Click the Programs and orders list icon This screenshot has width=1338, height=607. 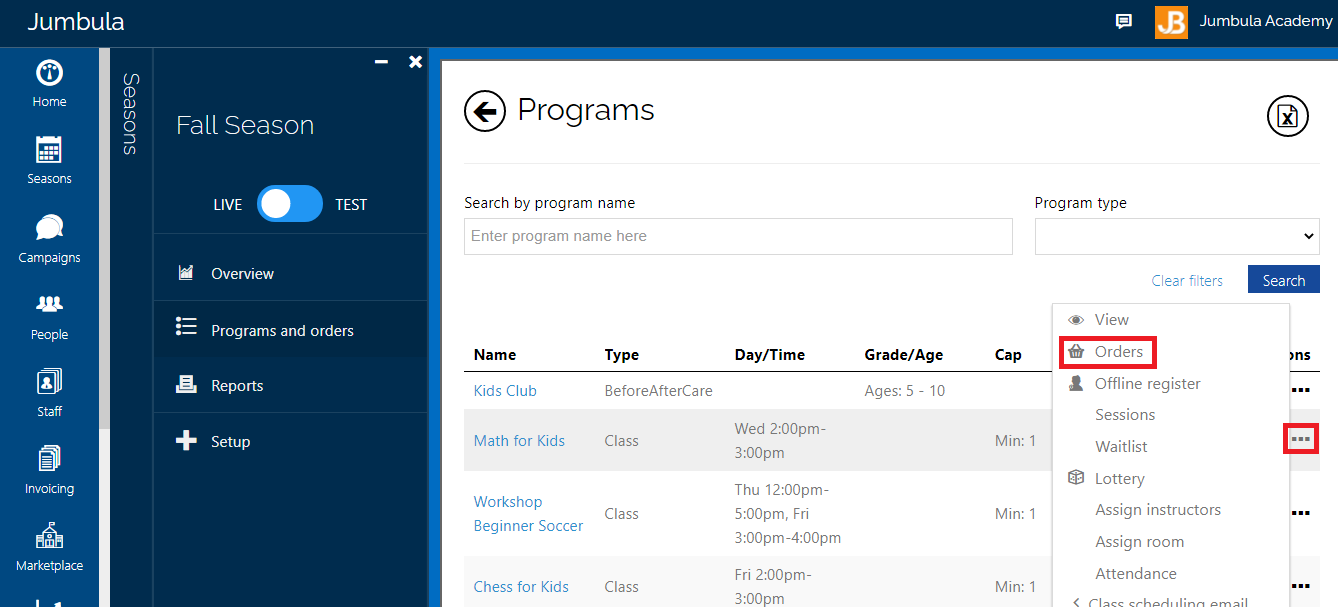point(186,326)
